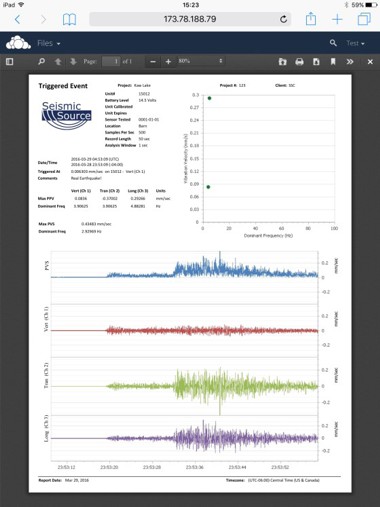Reload the page in Safari
Image resolution: width=380 pixels, height=507 pixels.
(x=283, y=19)
